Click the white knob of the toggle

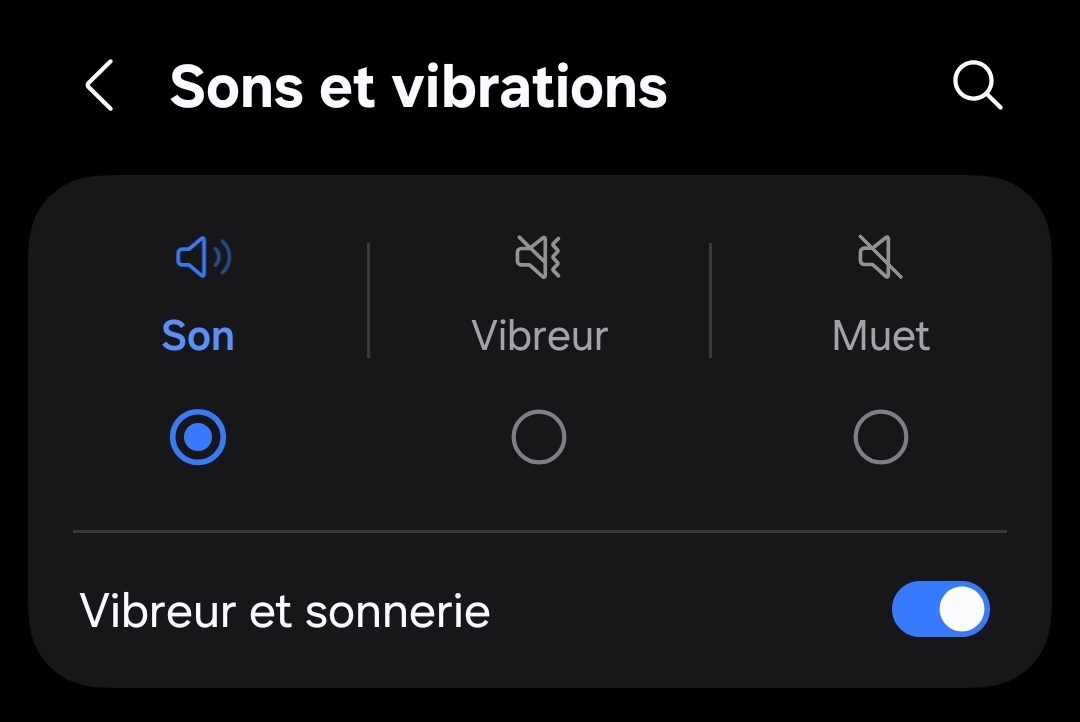[962, 609]
